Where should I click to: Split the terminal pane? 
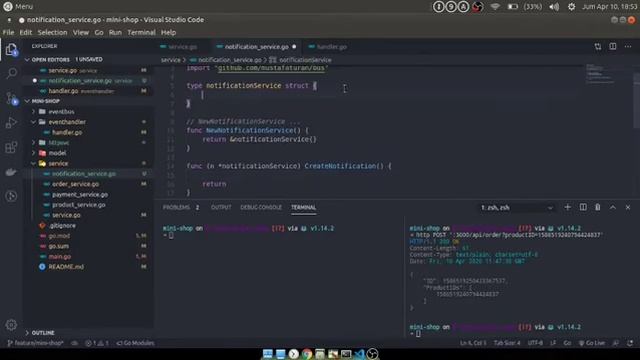tap(583, 207)
